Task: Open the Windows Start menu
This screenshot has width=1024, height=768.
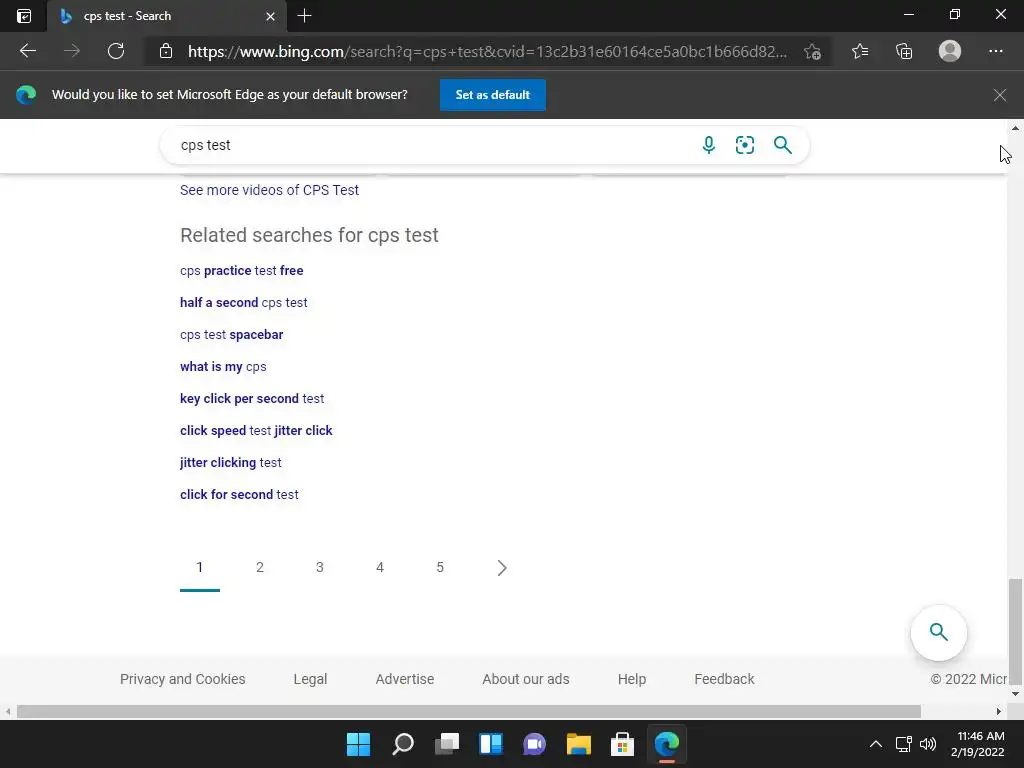Action: [x=358, y=744]
